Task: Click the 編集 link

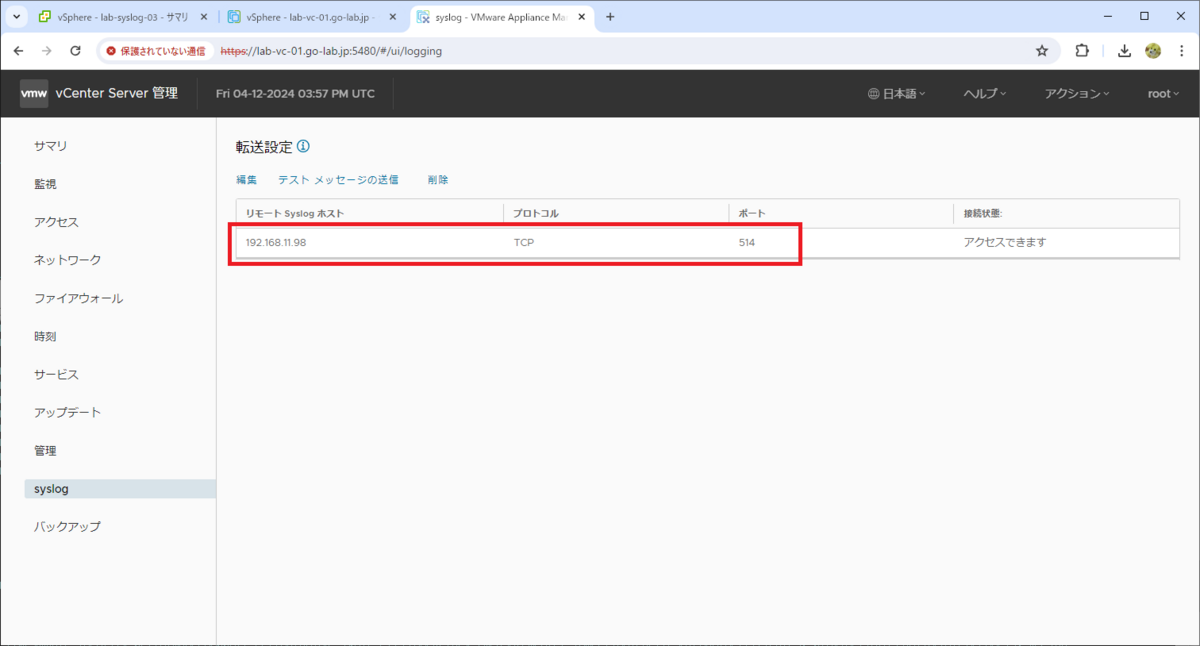Action: point(247,180)
